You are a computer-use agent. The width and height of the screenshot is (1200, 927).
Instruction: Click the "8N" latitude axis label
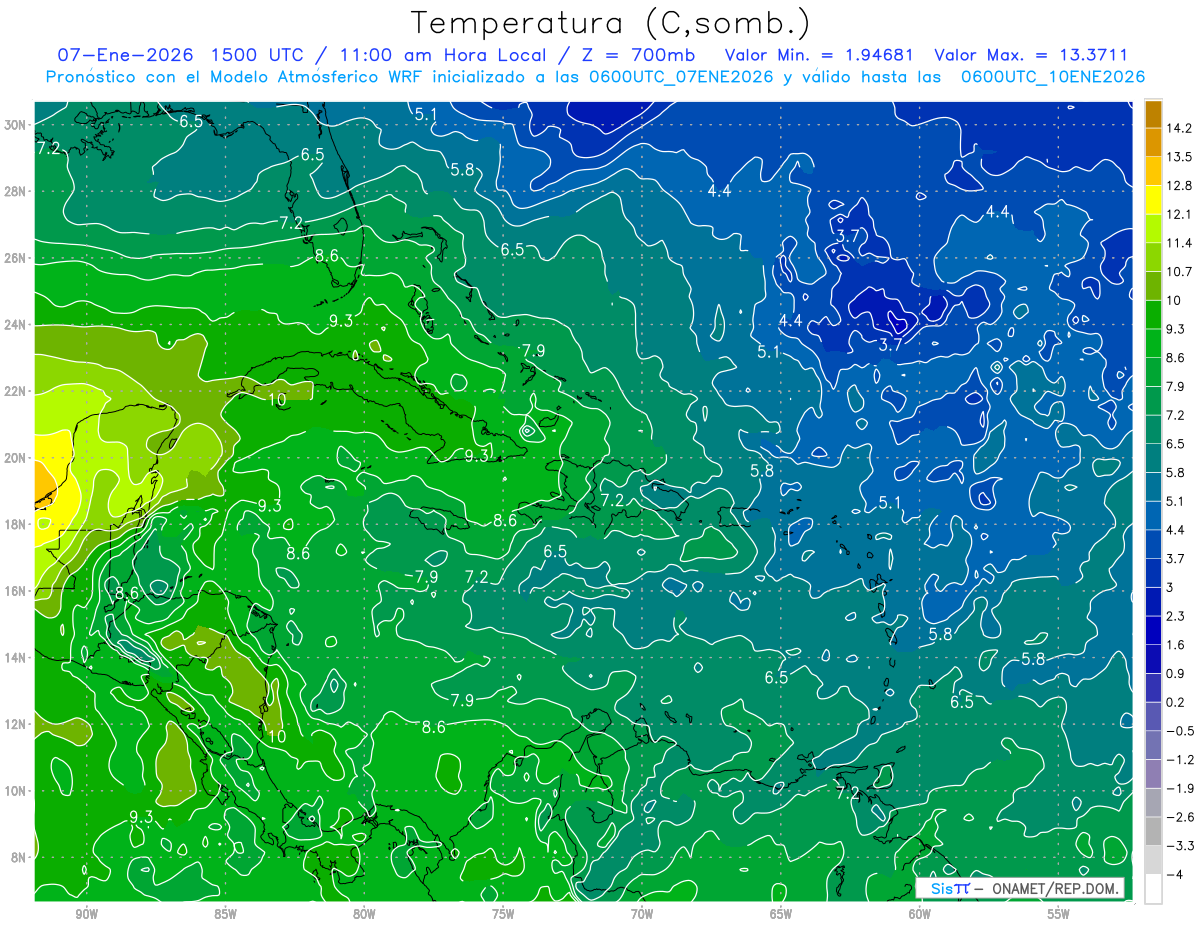[20, 857]
